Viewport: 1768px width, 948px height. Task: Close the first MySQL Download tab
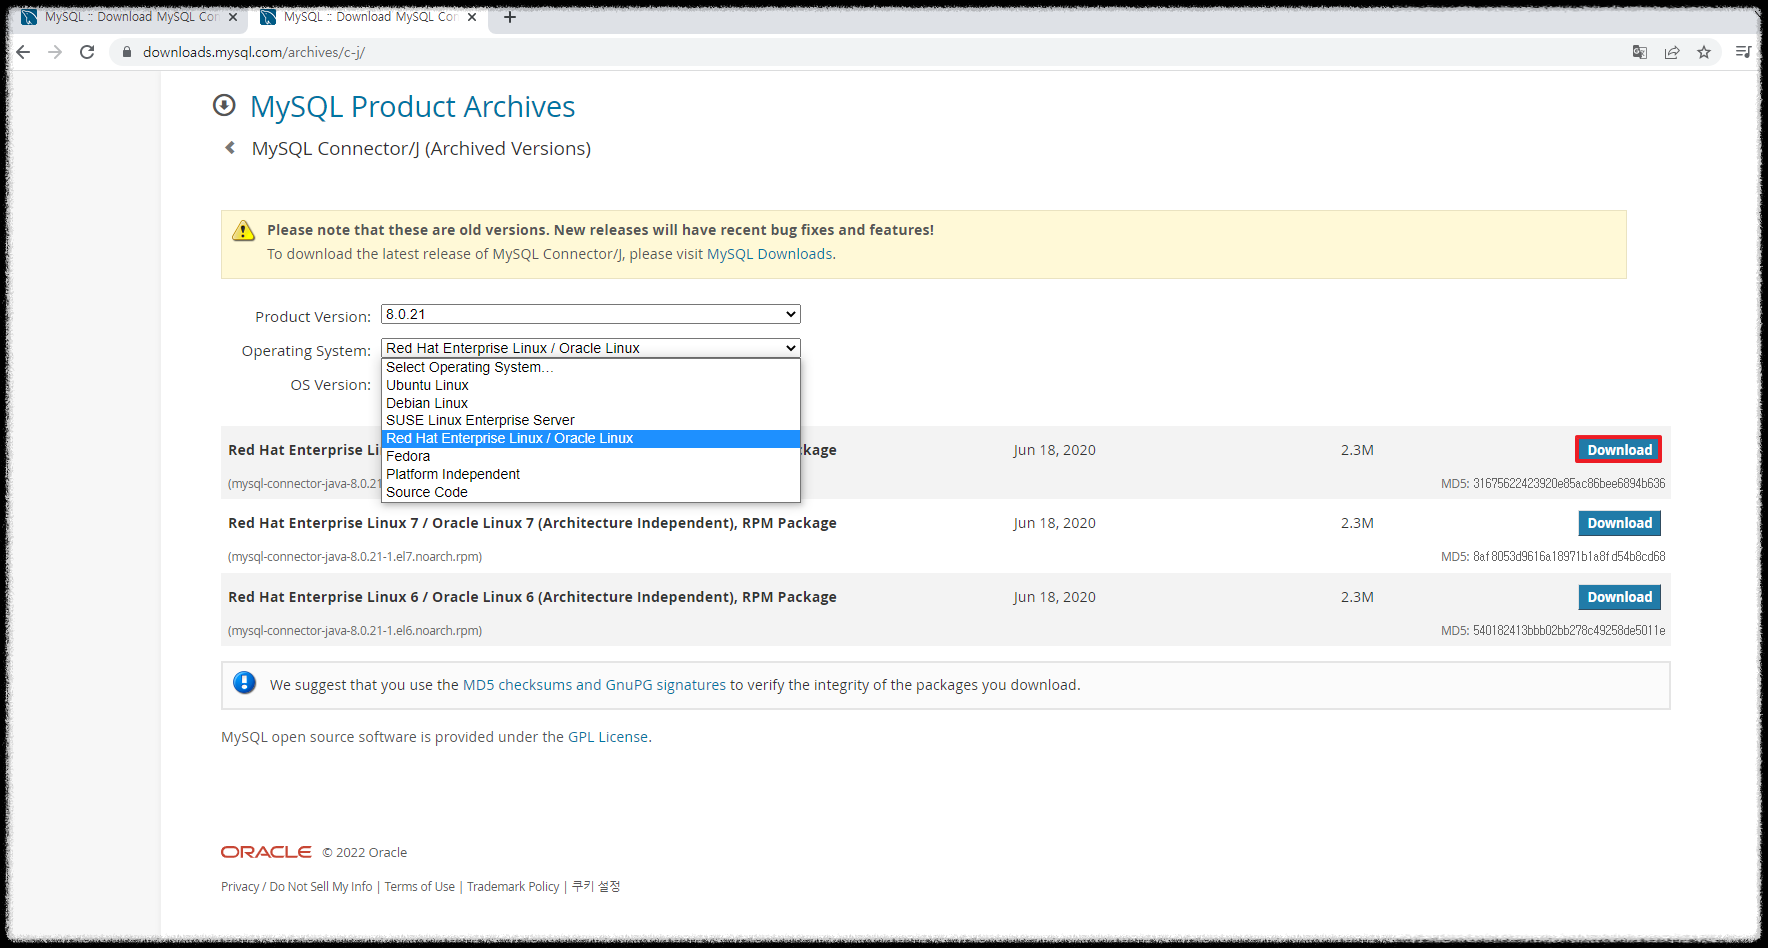pos(233,17)
